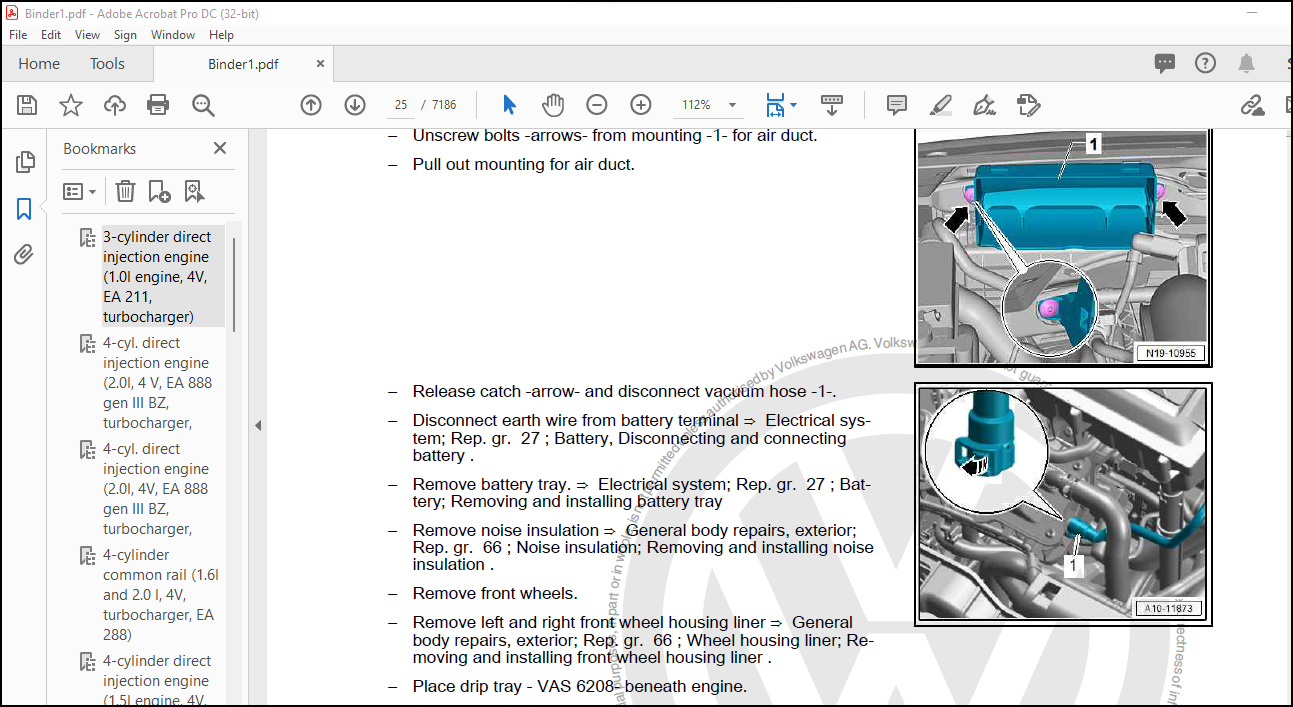This screenshot has height=707, width=1293.
Task: Select the Binder1.pdf document tab
Action: click(243, 64)
